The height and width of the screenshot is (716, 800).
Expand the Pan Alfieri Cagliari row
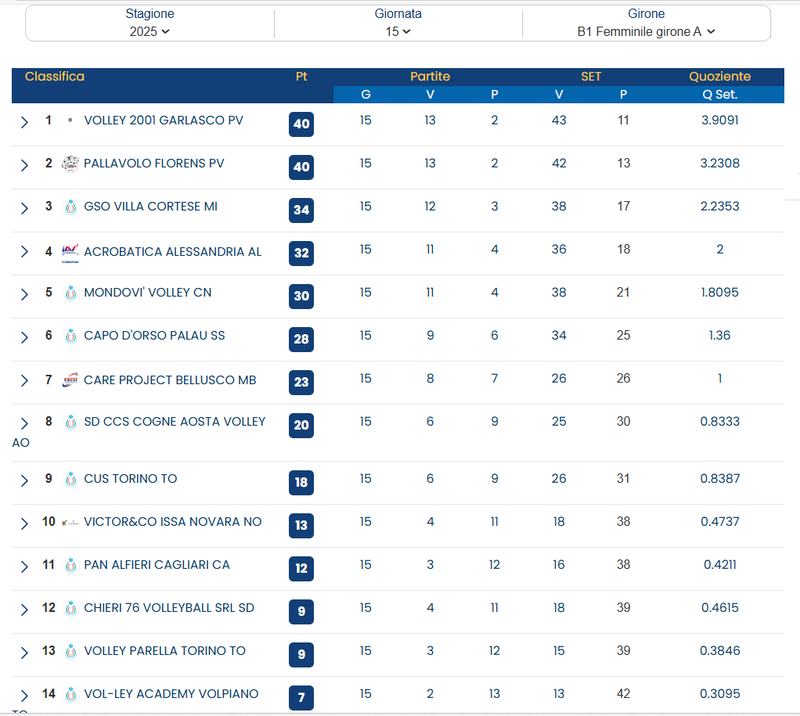click(24, 566)
